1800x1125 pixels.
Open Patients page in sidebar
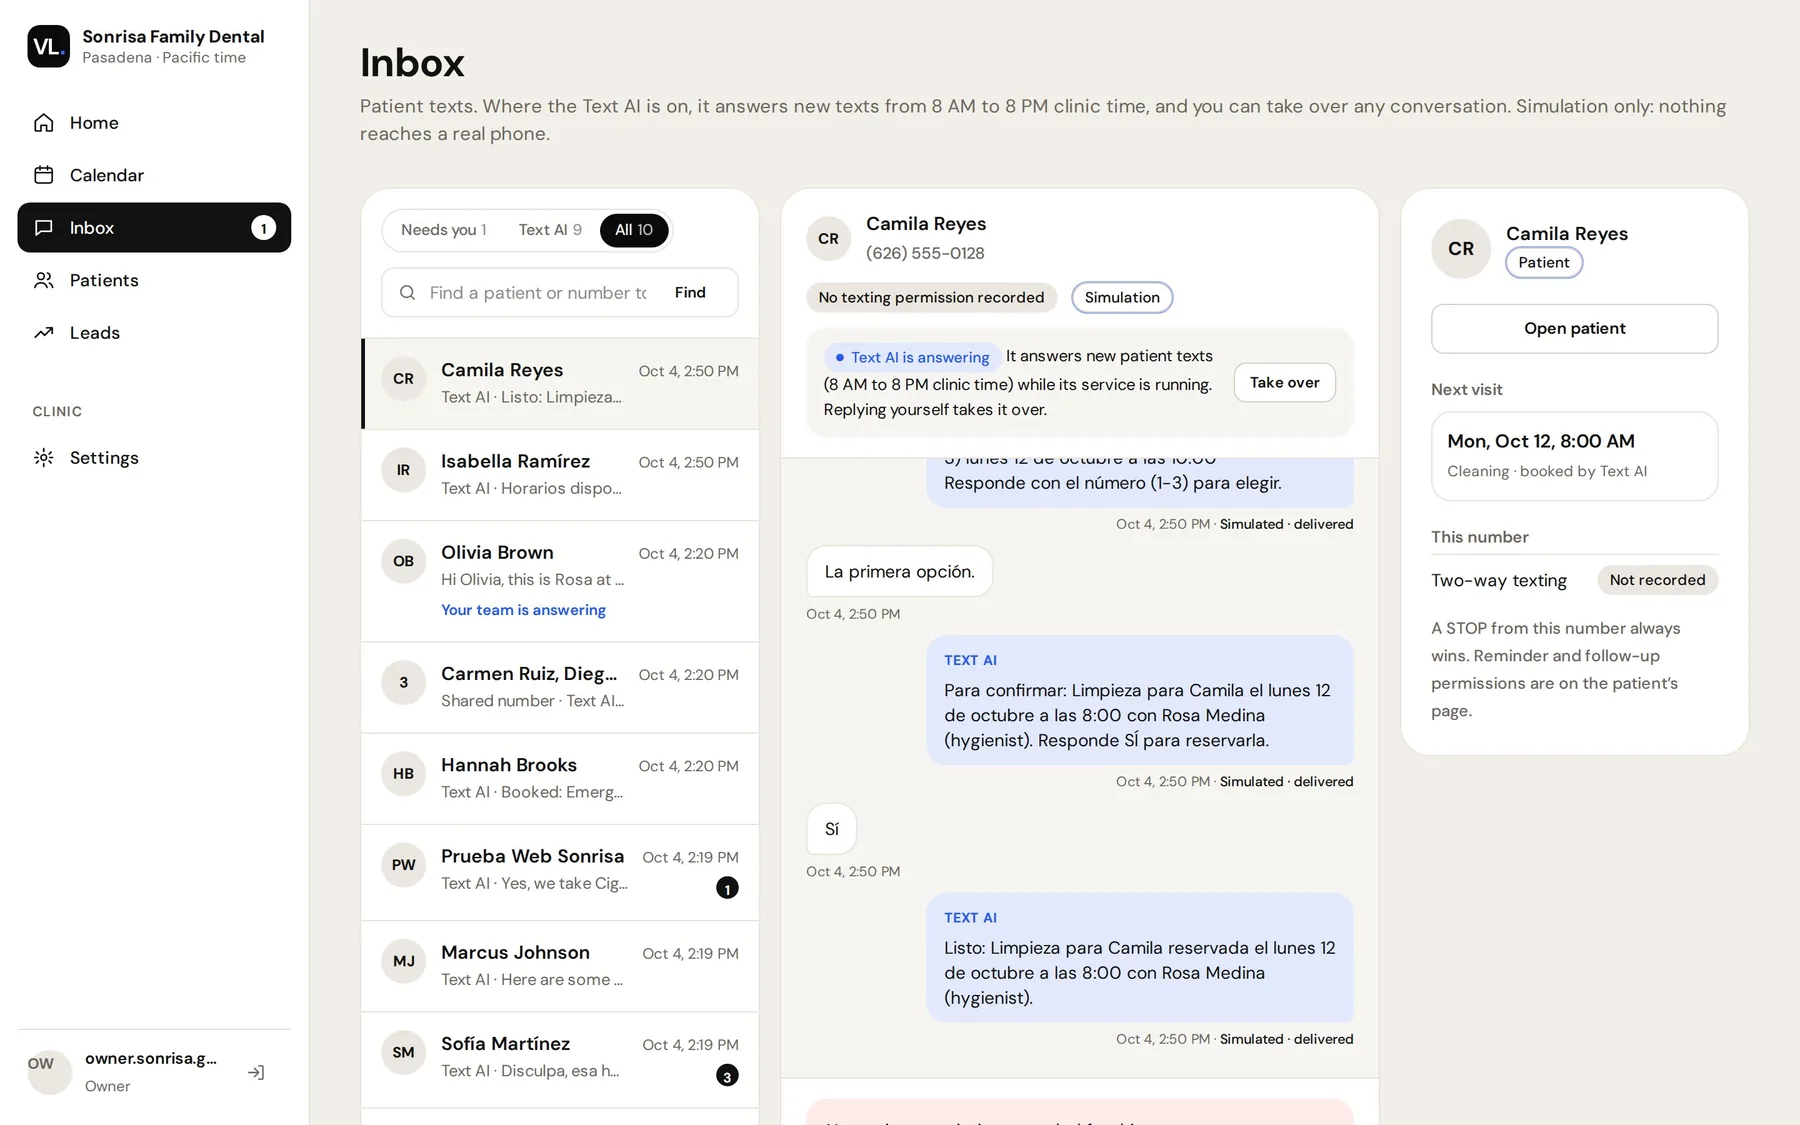point(154,280)
